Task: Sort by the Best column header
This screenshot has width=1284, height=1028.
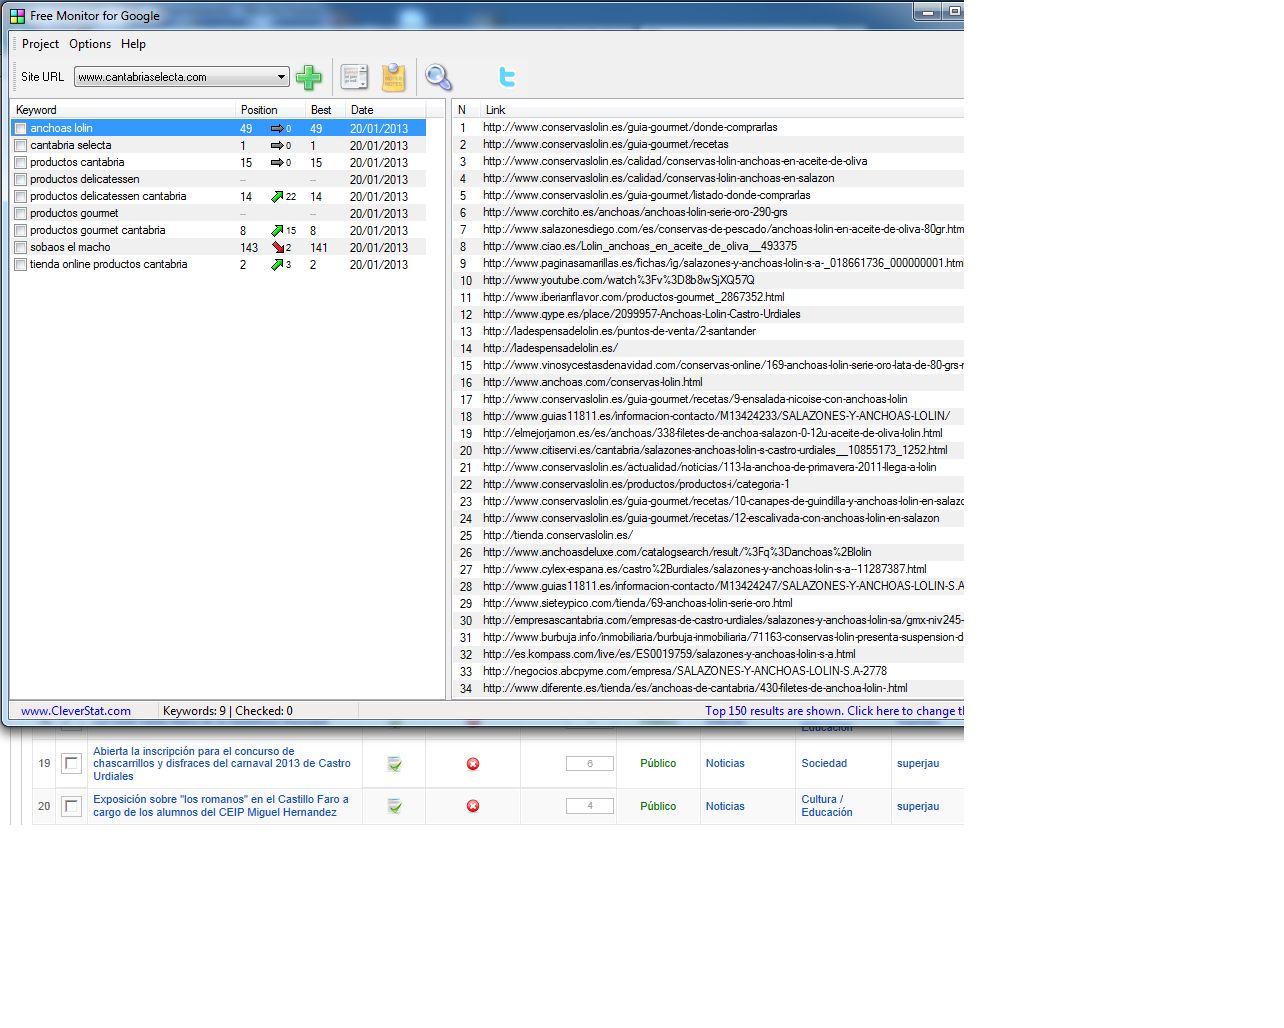Action: 325,110
